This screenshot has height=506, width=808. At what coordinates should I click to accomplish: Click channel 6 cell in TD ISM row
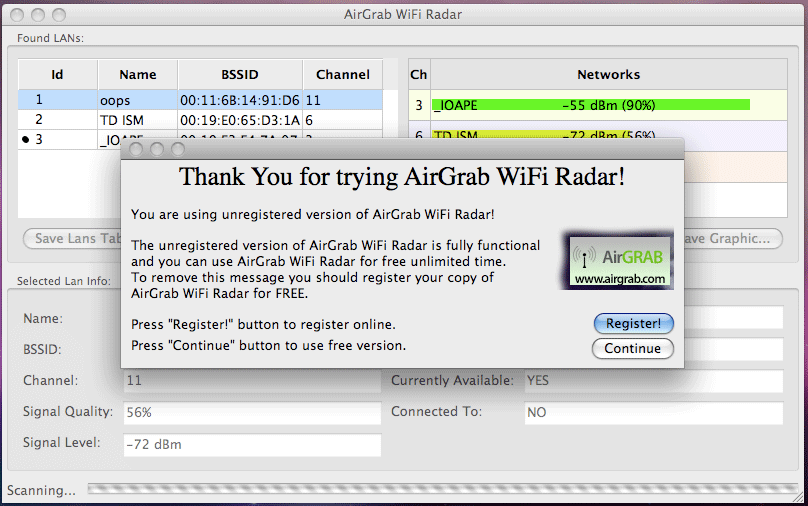tap(342, 120)
